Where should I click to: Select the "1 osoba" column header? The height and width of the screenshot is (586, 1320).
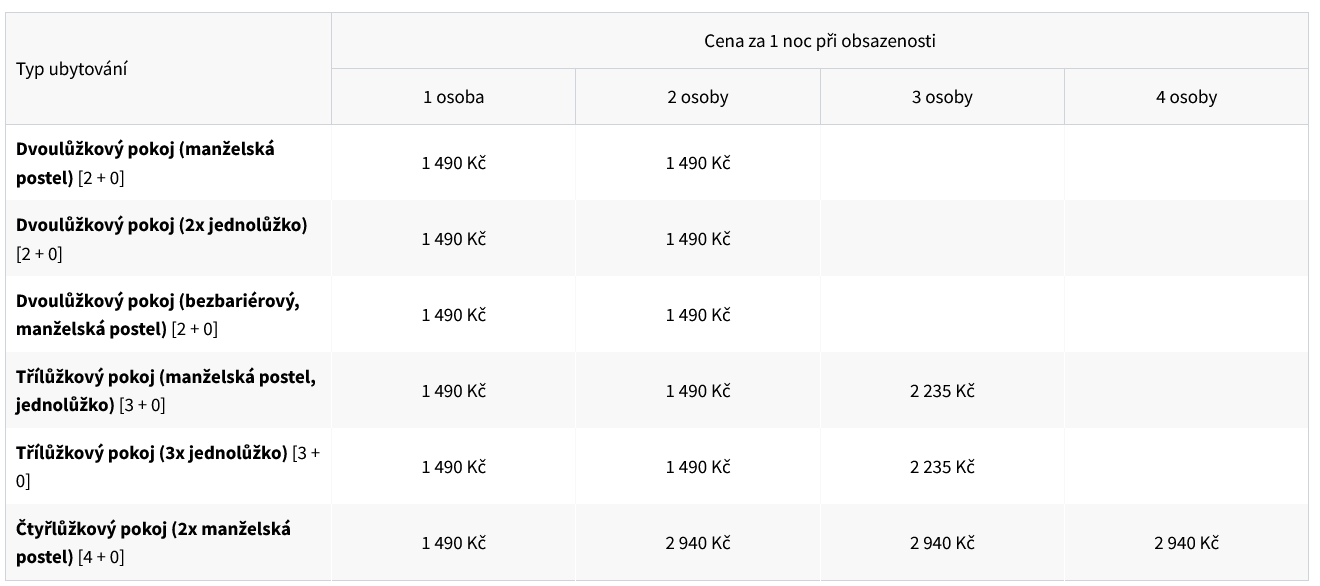pyautogui.click(x=453, y=97)
